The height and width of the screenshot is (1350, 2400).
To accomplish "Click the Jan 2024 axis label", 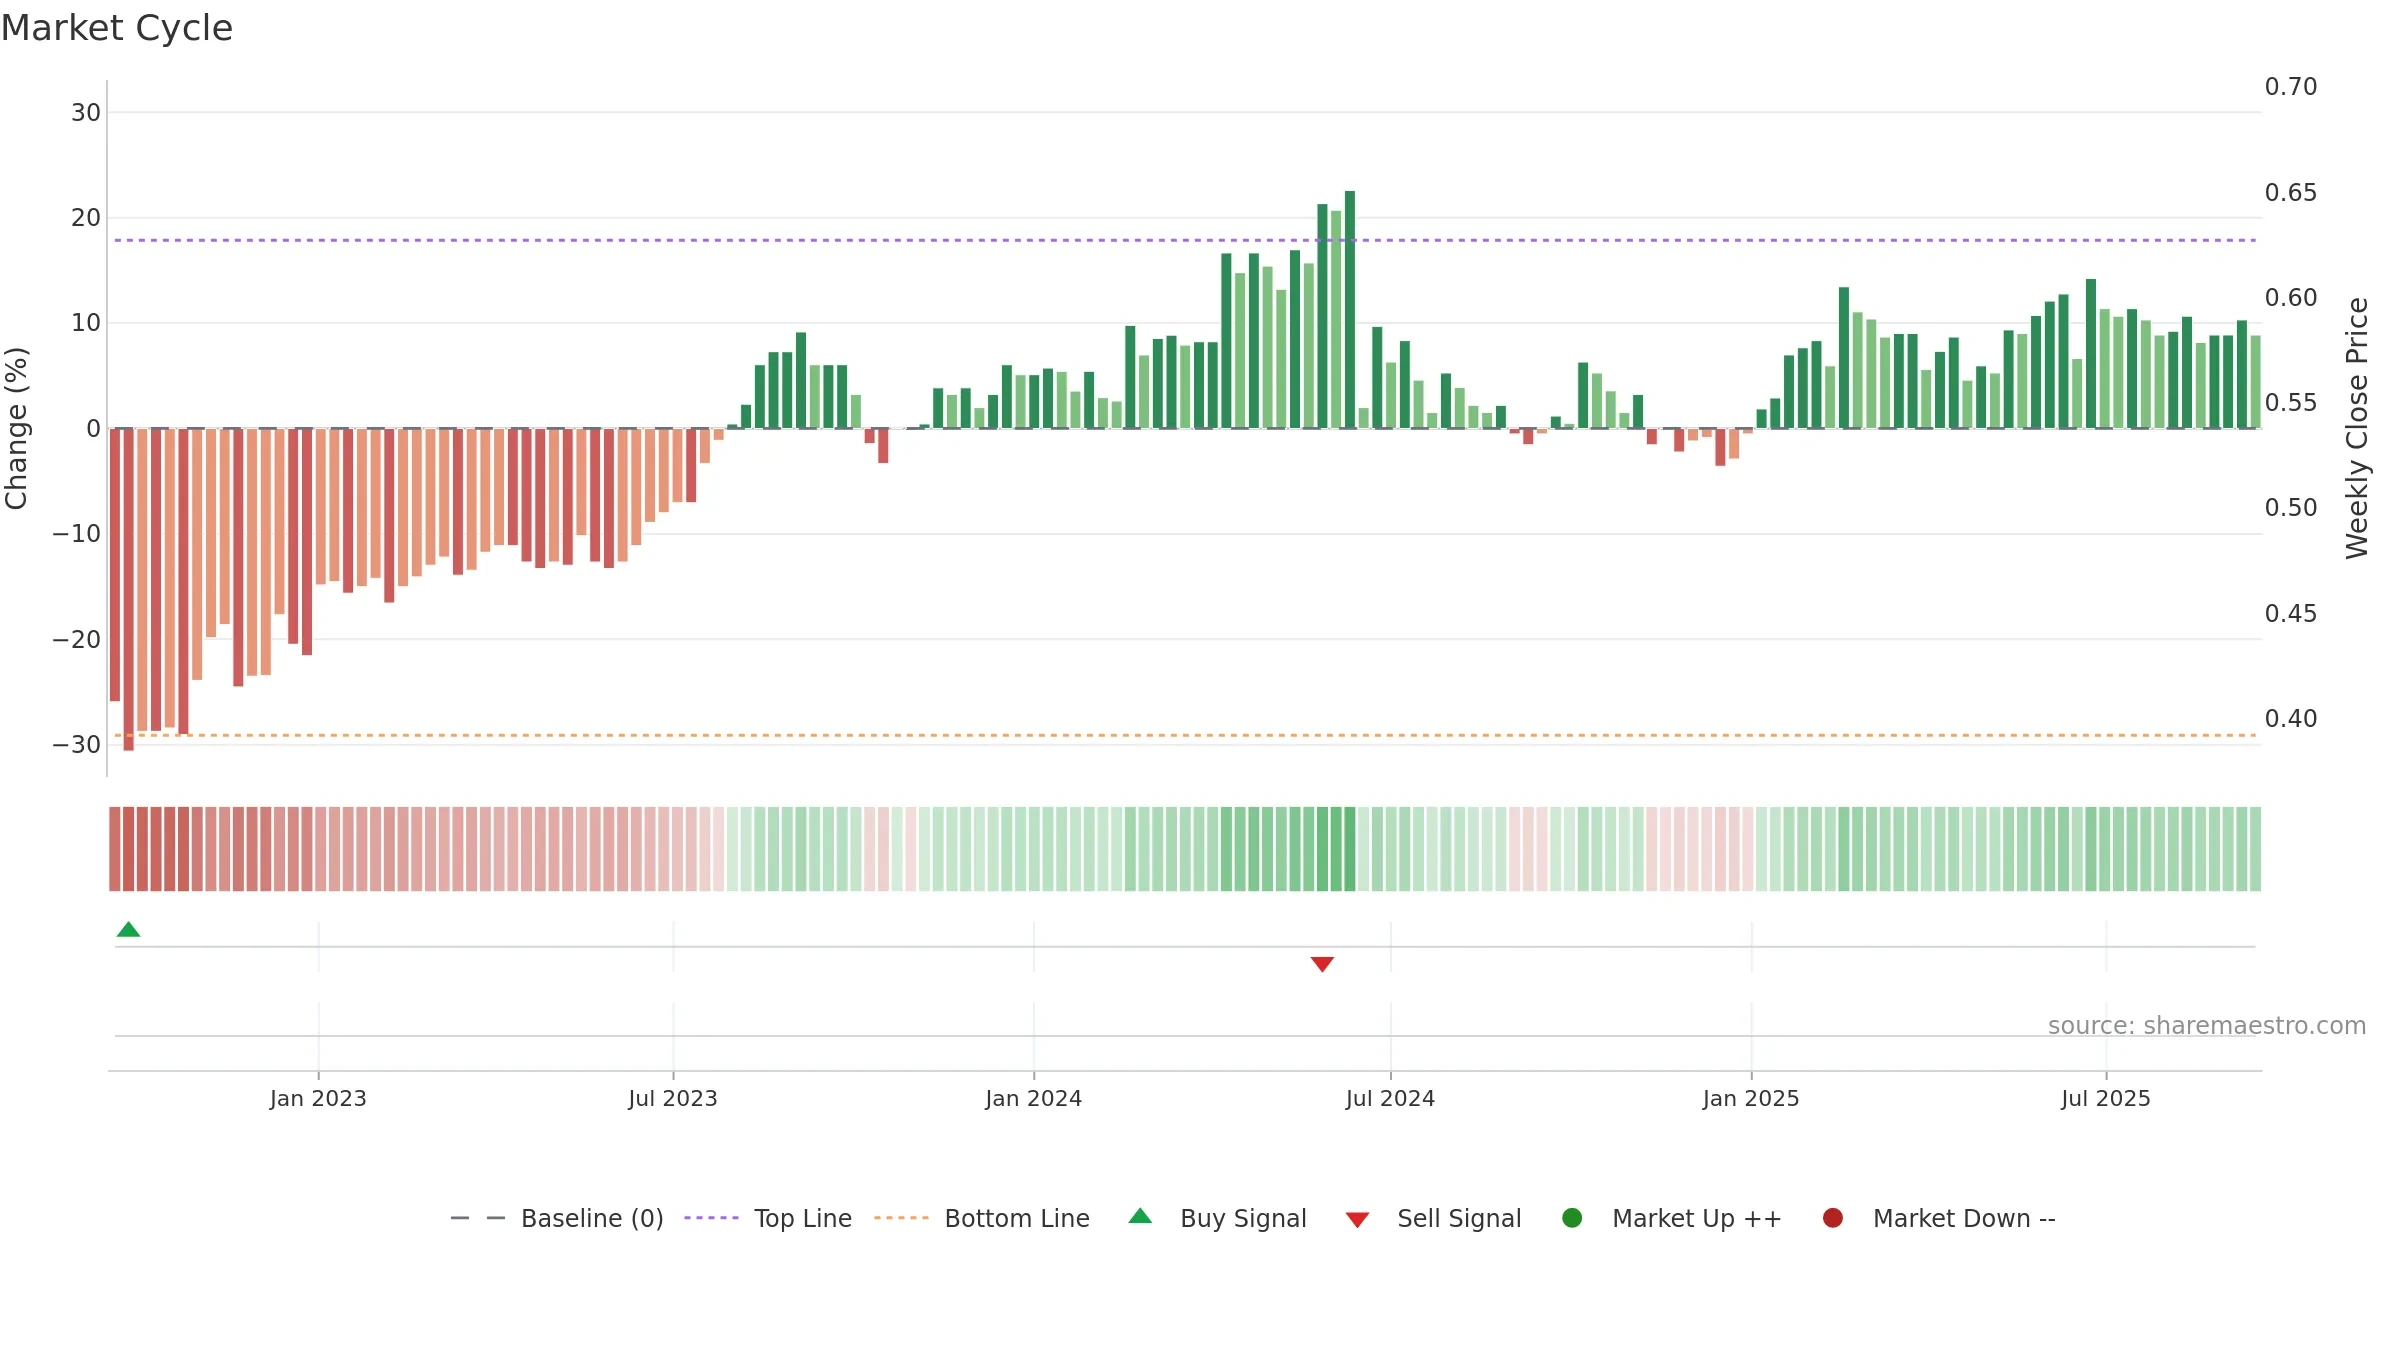I will 1033,1098.
